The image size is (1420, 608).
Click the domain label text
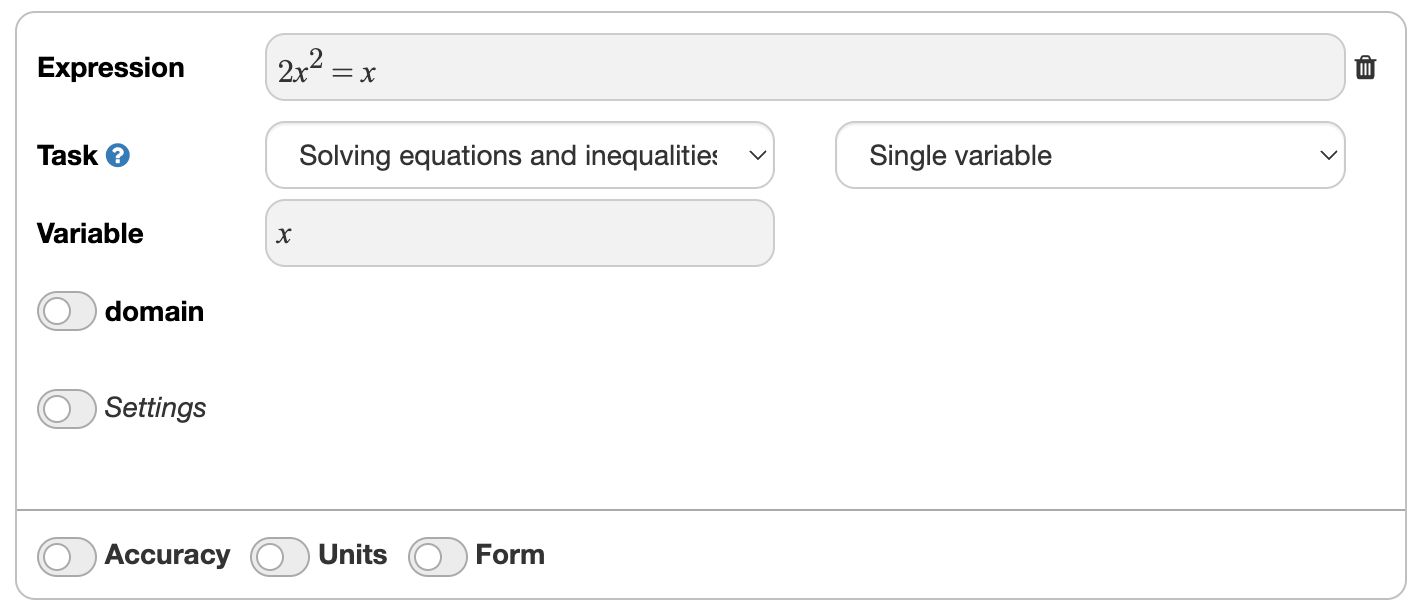[x=153, y=311]
